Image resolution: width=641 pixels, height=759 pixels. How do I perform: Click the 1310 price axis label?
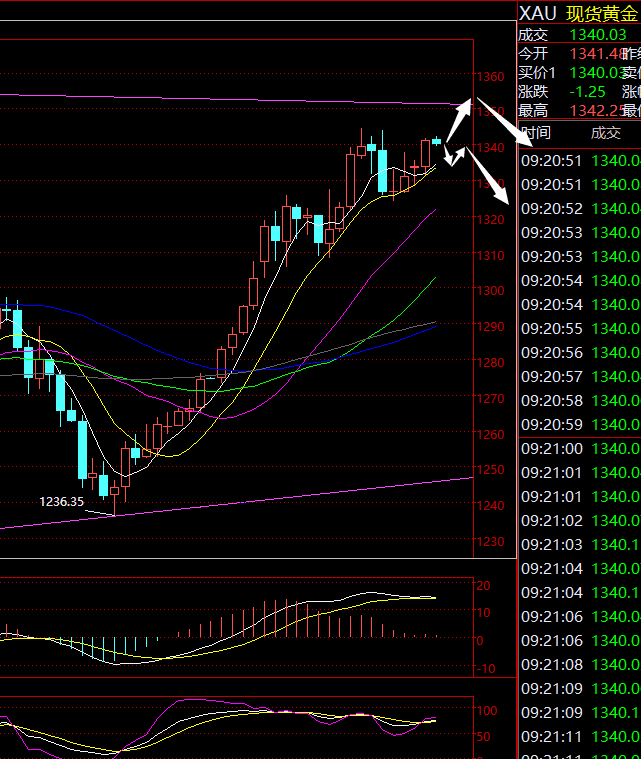click(x=491, y=256)
